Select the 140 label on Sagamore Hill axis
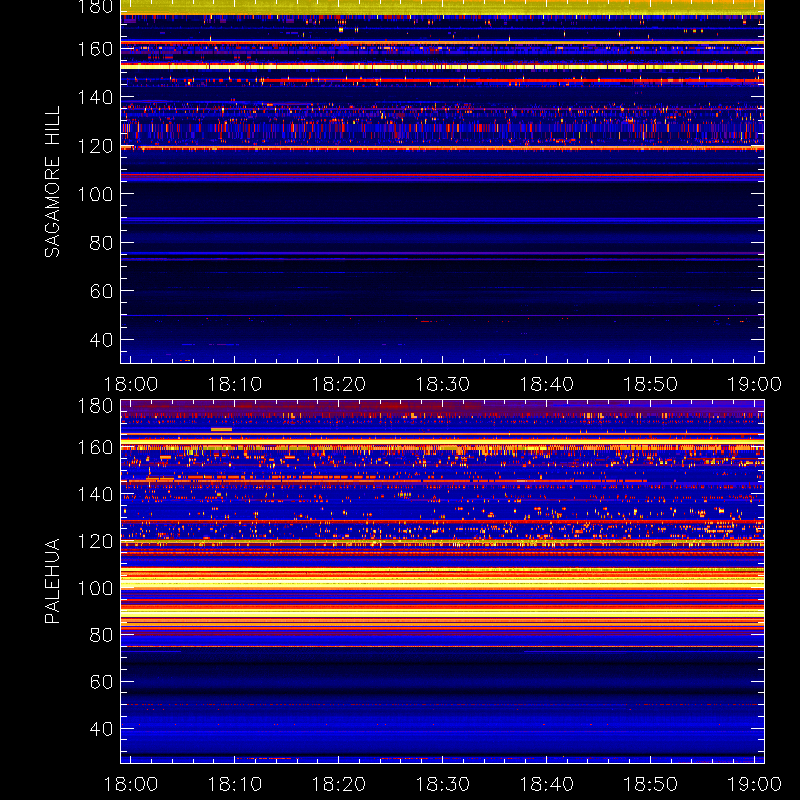 tap(95, 97)
